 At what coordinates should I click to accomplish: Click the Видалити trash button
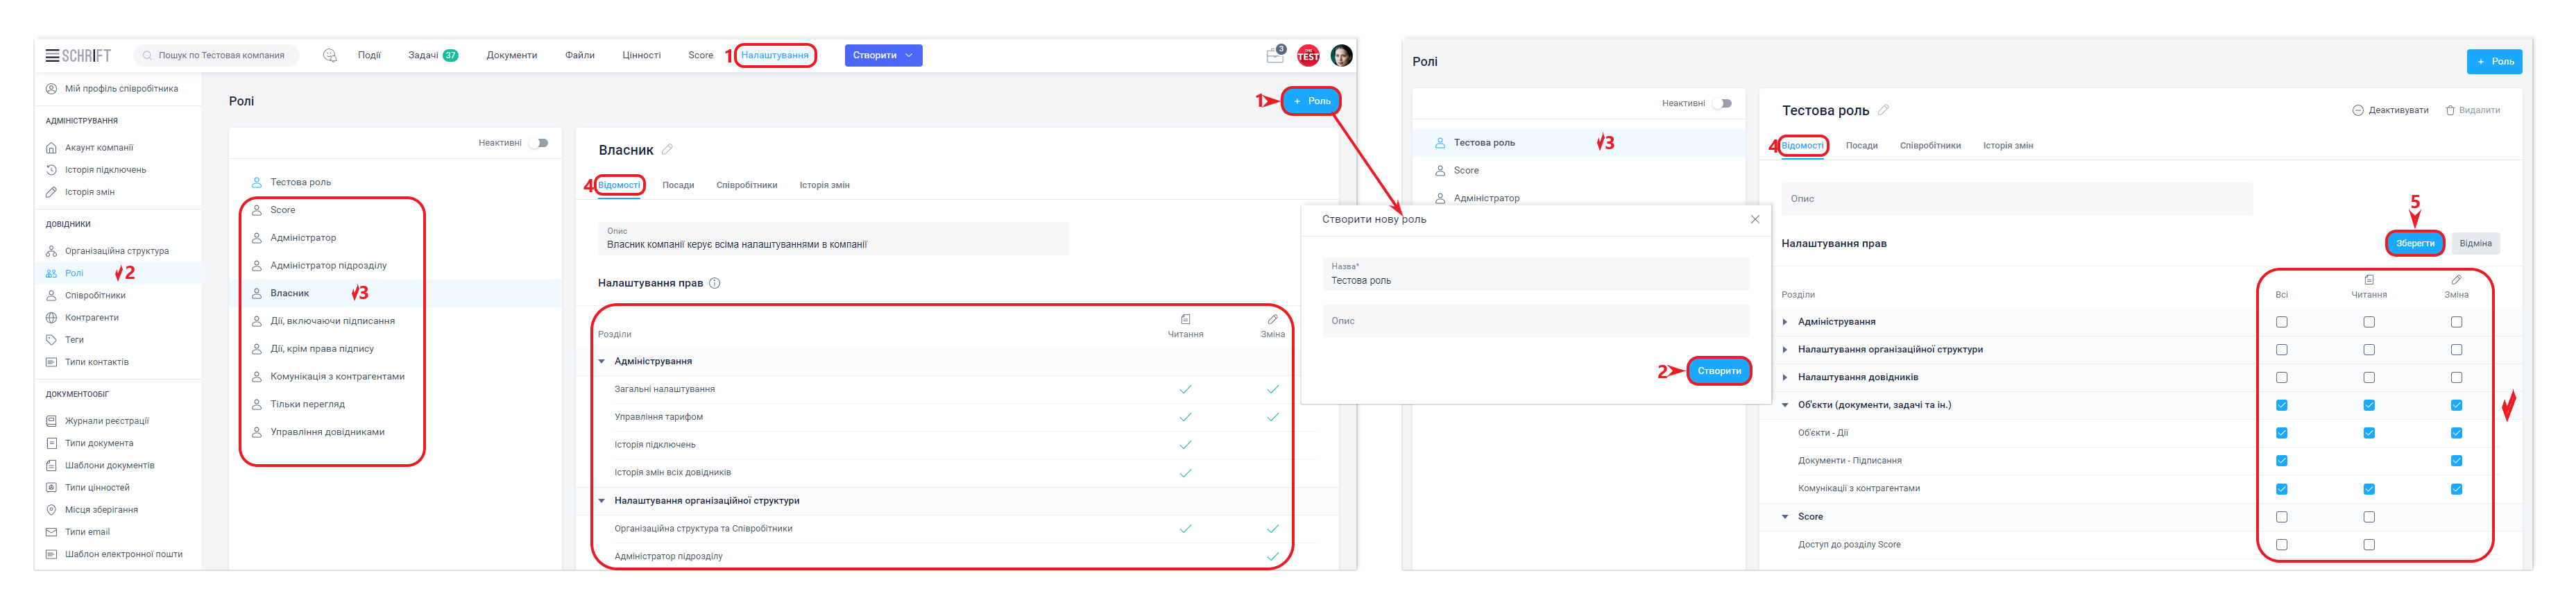(x=2472, y=110)
